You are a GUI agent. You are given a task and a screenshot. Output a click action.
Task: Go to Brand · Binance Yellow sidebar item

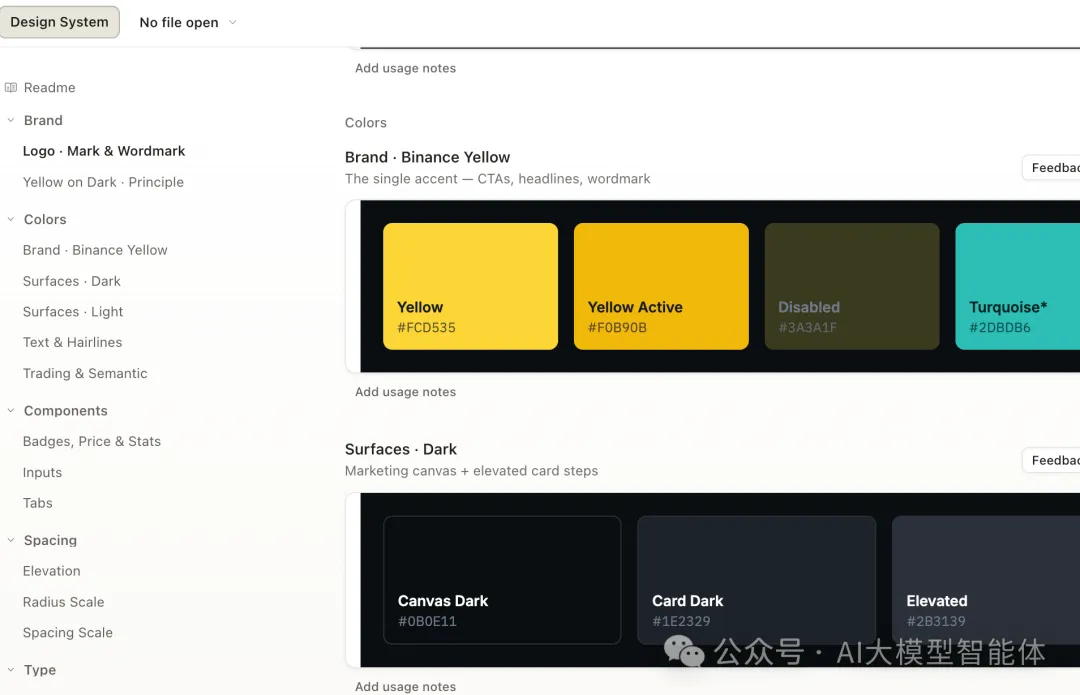point(95,250)
